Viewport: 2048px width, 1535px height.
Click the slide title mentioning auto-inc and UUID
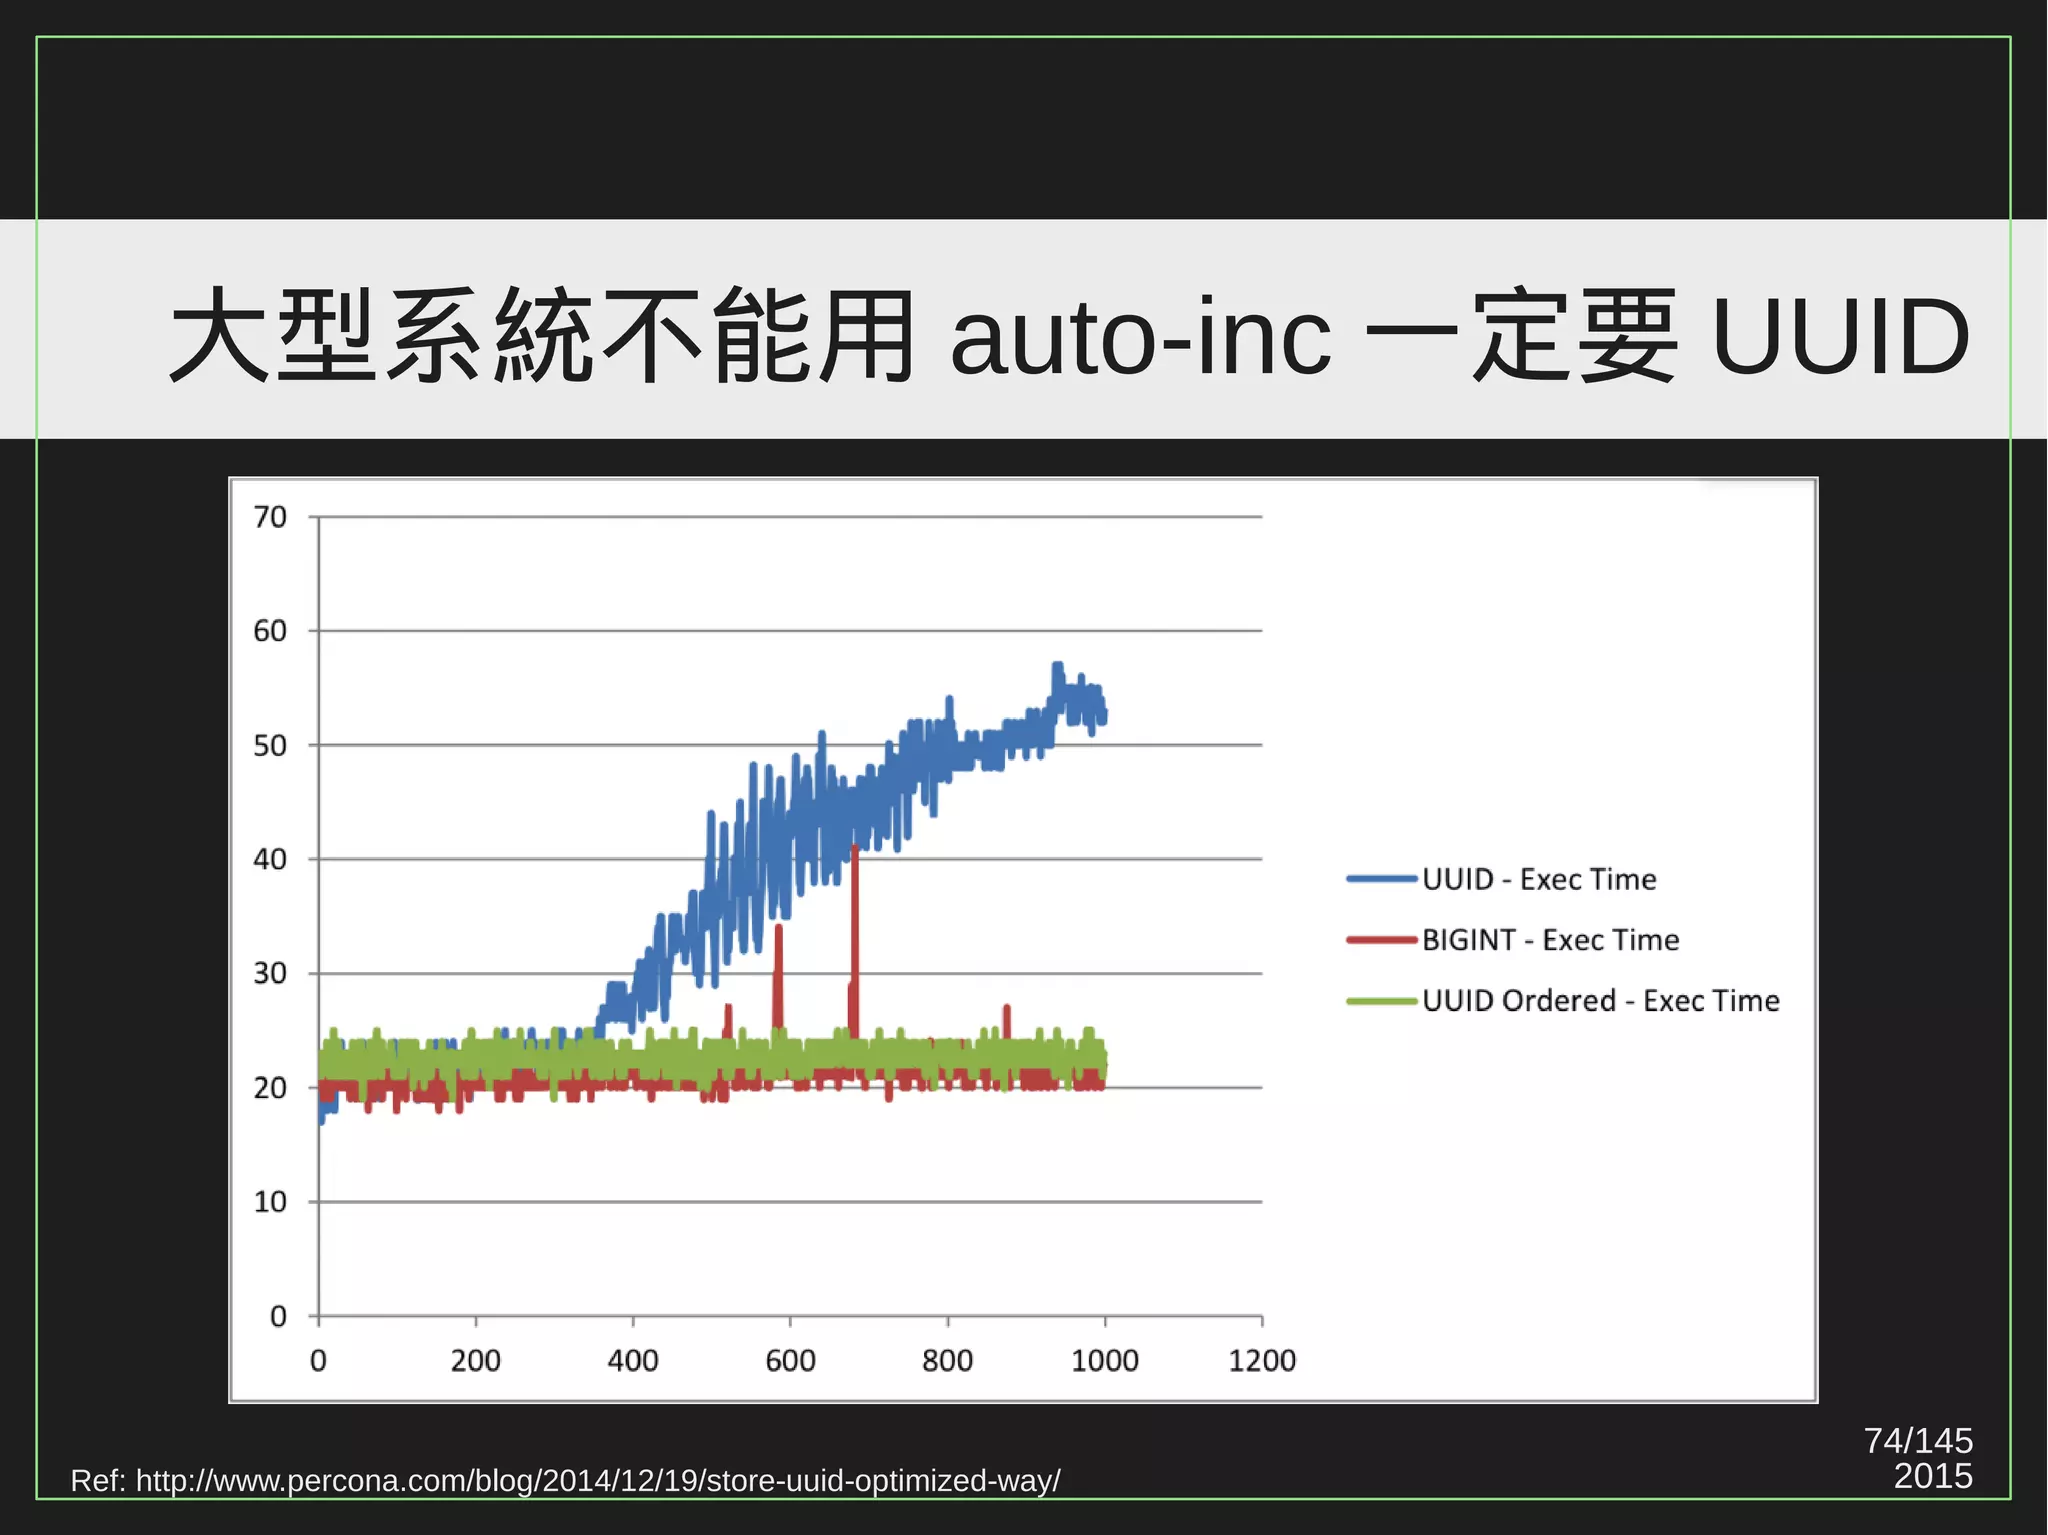pos(1070,335)
